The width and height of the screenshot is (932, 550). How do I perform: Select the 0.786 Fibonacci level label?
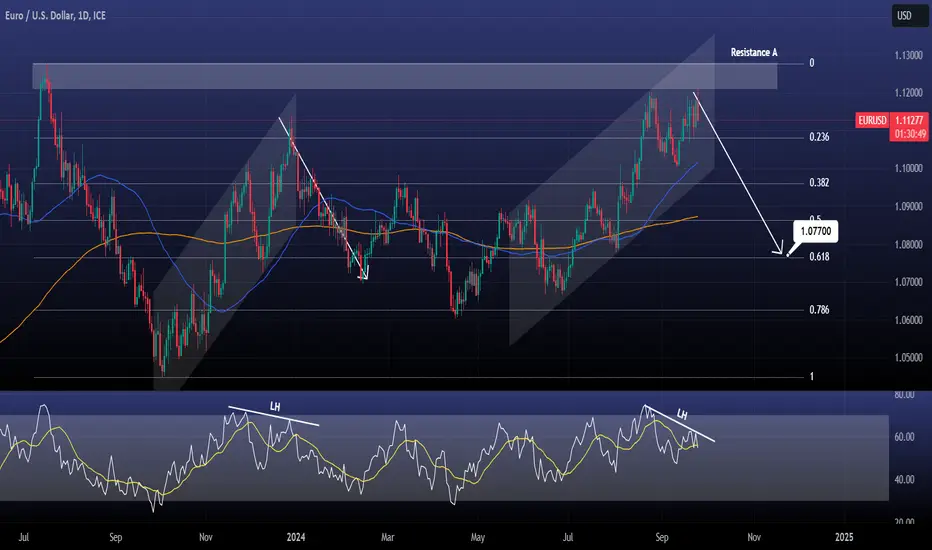pos(819,310)
